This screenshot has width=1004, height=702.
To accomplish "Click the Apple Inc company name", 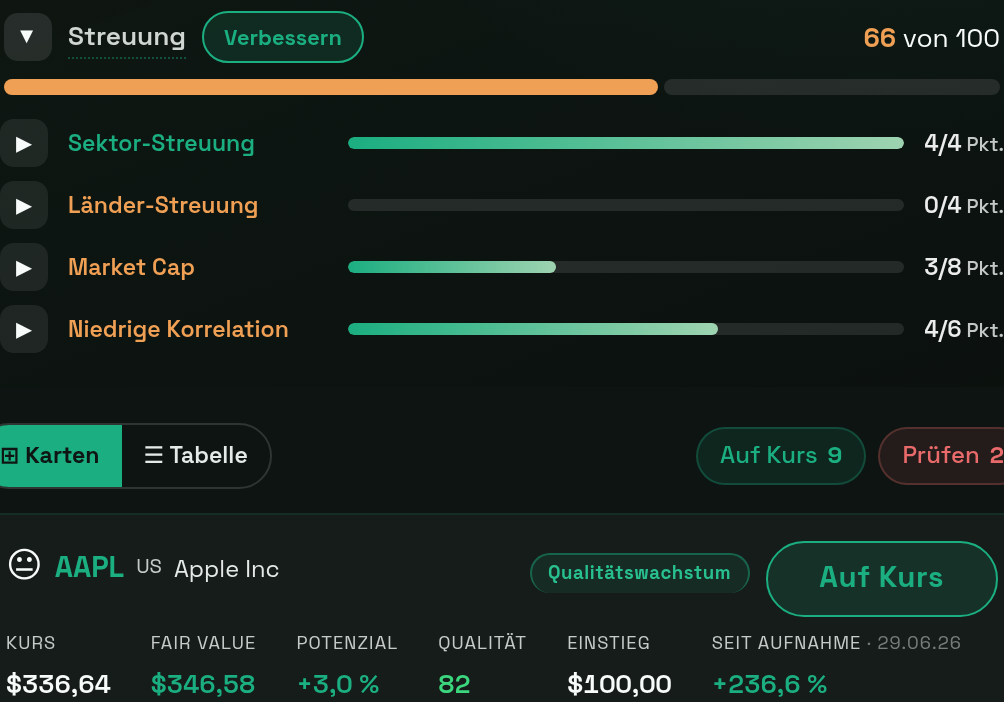I will point(227,569).
